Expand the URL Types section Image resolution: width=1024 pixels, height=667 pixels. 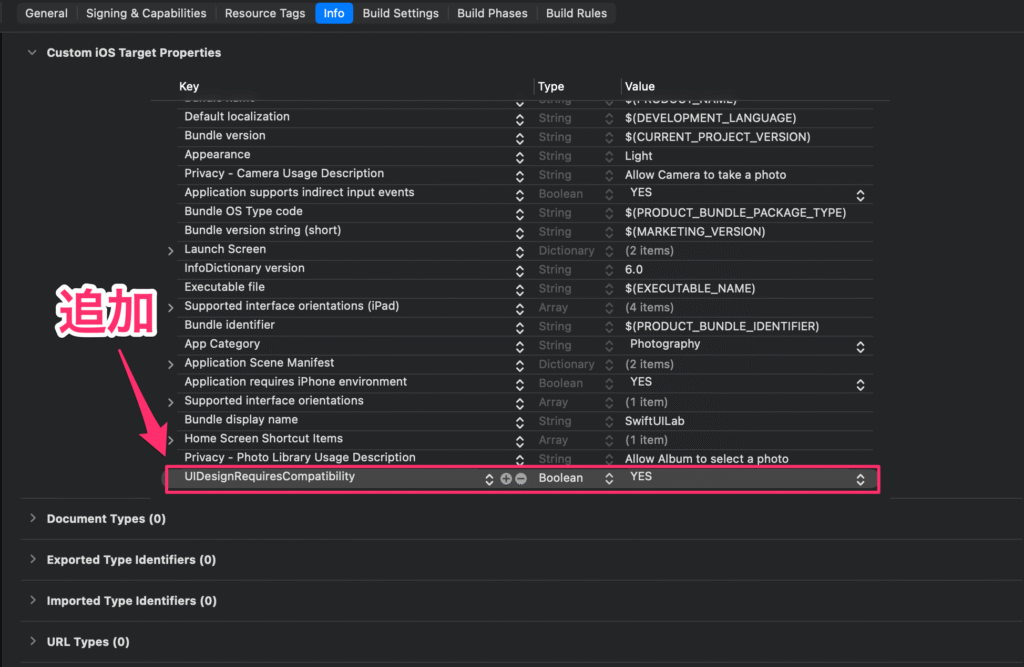pos(32,642)
